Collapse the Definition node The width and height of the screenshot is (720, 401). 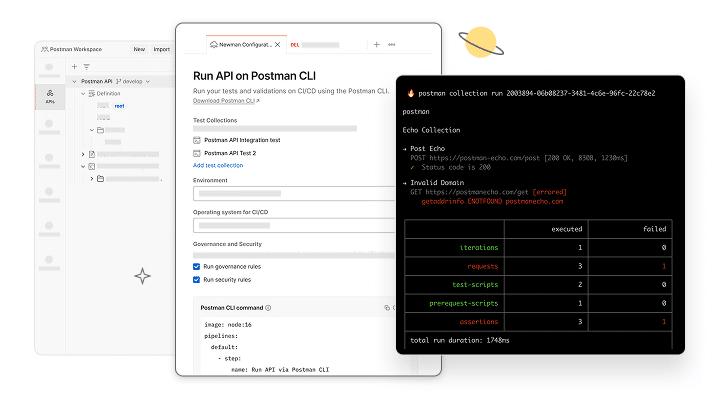tap(83, 93)
